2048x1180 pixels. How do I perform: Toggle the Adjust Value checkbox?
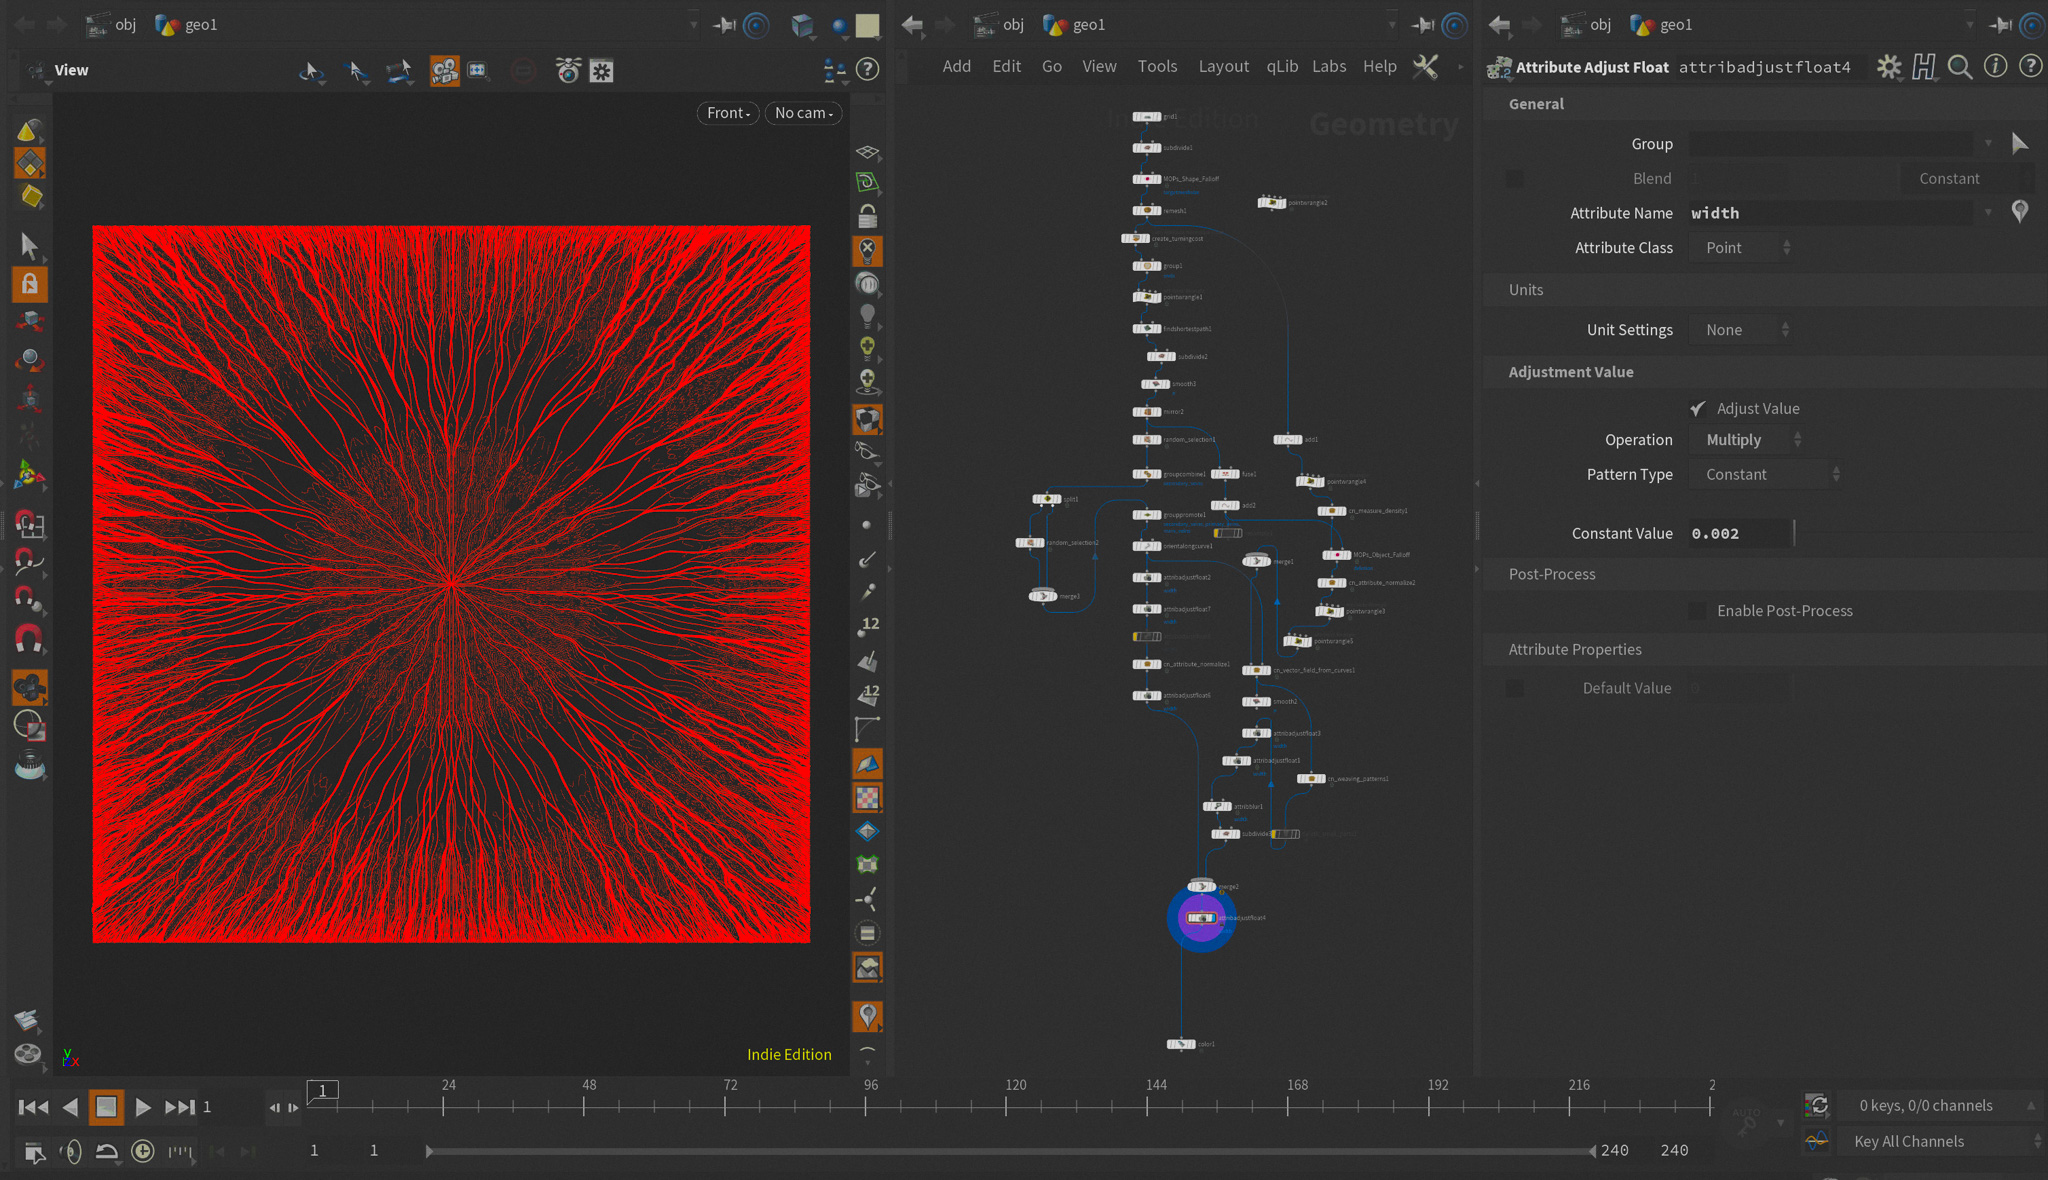coord(1698,408)
